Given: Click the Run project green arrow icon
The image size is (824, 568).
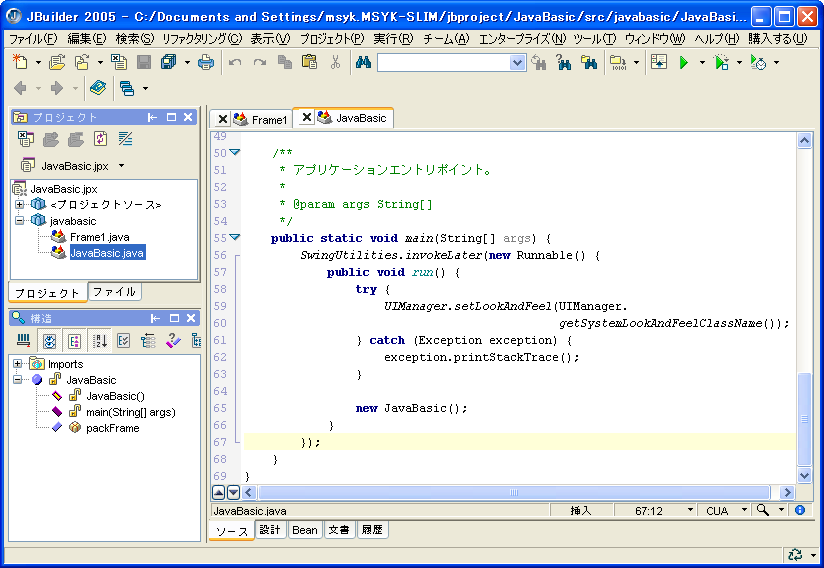Looking at the screenshot, I should click(684, 62).
